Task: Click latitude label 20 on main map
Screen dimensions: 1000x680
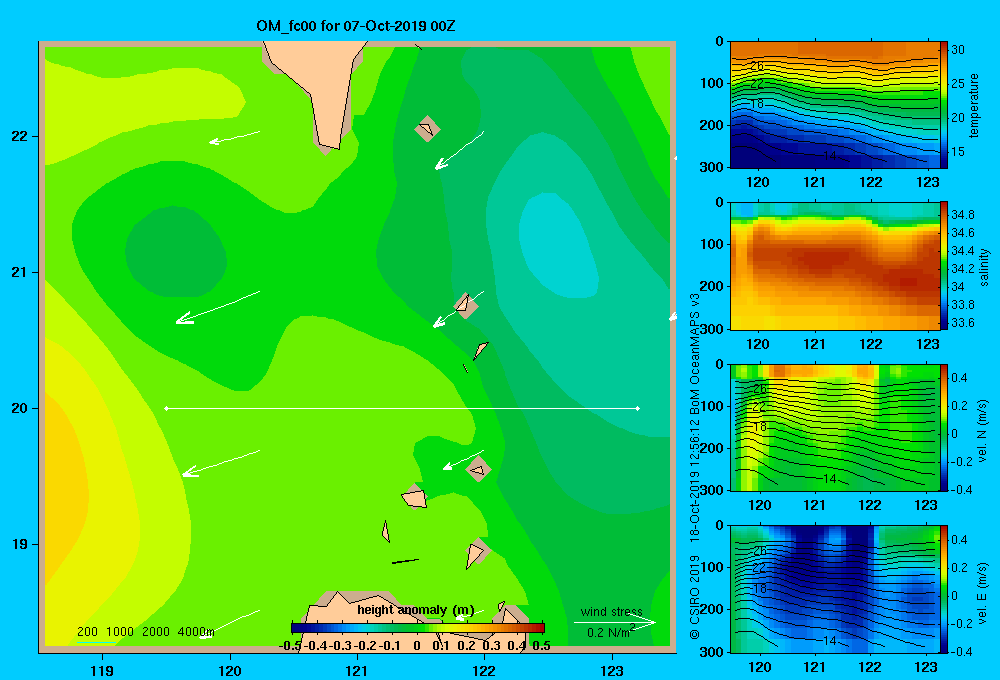Action: point(20,408)
